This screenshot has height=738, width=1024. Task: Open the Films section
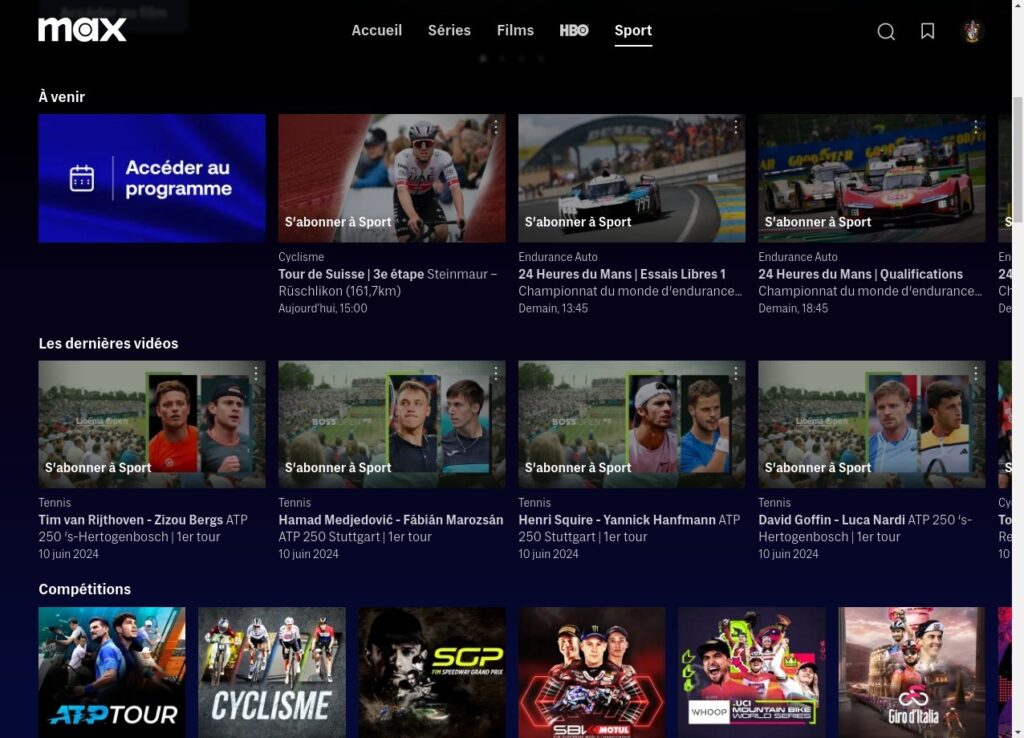[x=515, y=30]
